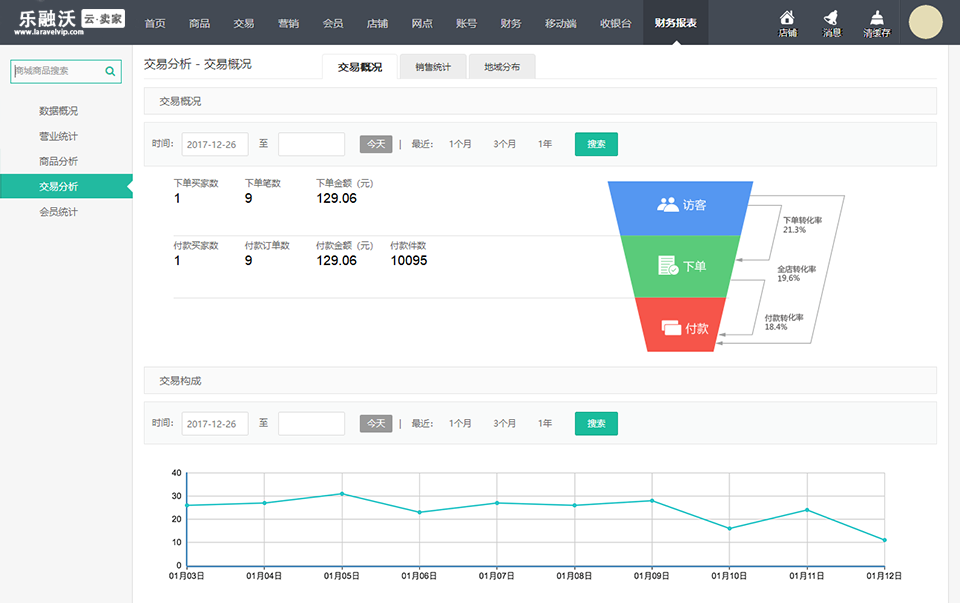Switch to the 地域分布 tab

(x=502, y=67)
